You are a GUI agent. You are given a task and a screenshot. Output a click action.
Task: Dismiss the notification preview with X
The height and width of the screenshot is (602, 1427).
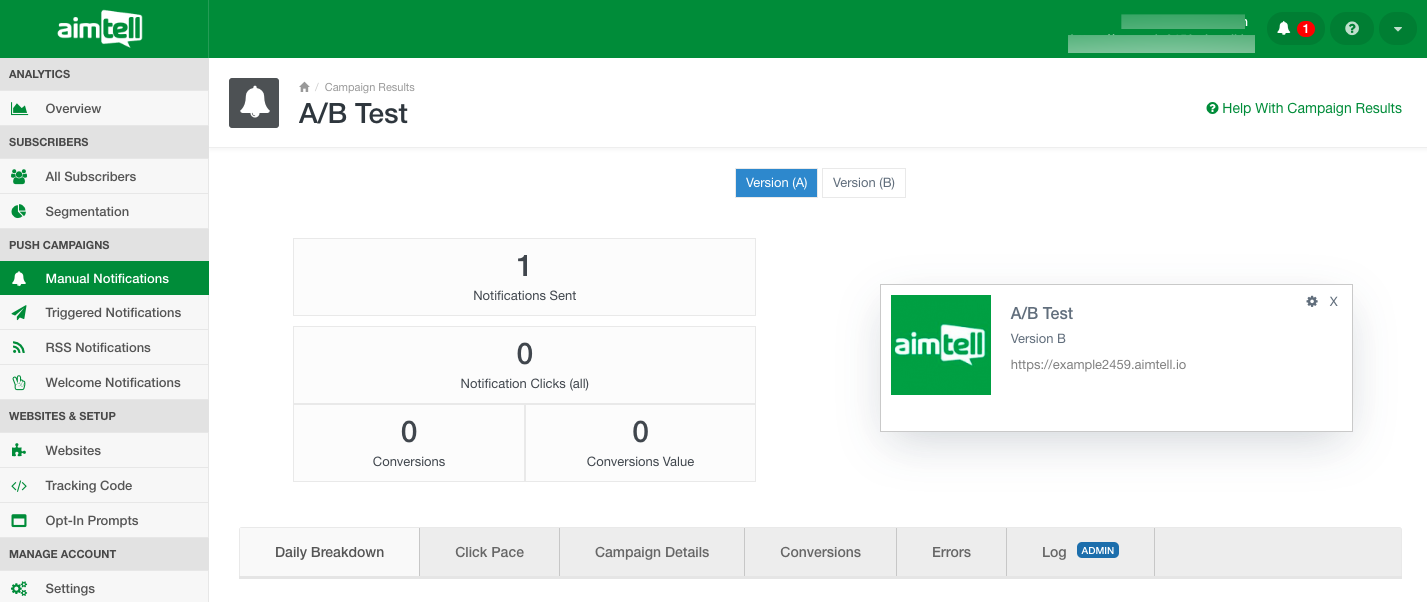point(1333,301)
